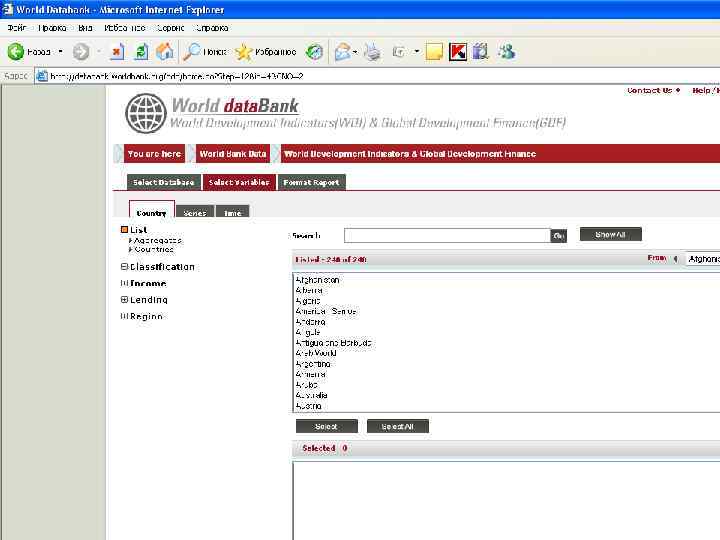Open Favorites star toolbar button
Screen dimensions: 720x540
coord(265,52)
